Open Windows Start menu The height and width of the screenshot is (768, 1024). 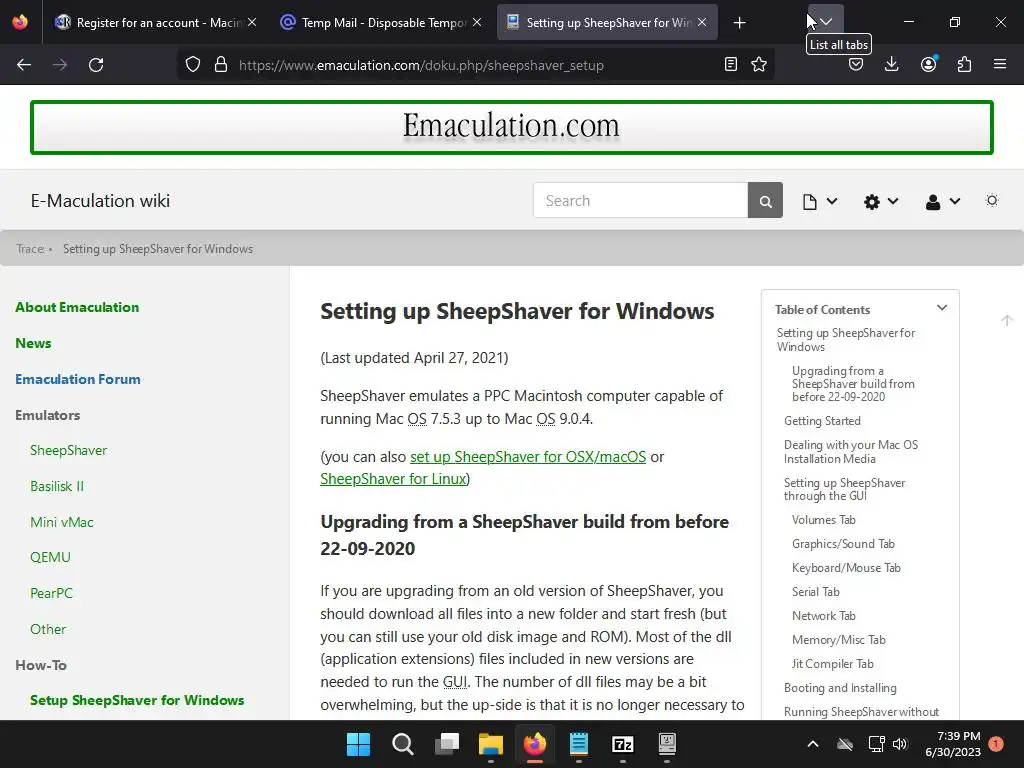(359, 744)
